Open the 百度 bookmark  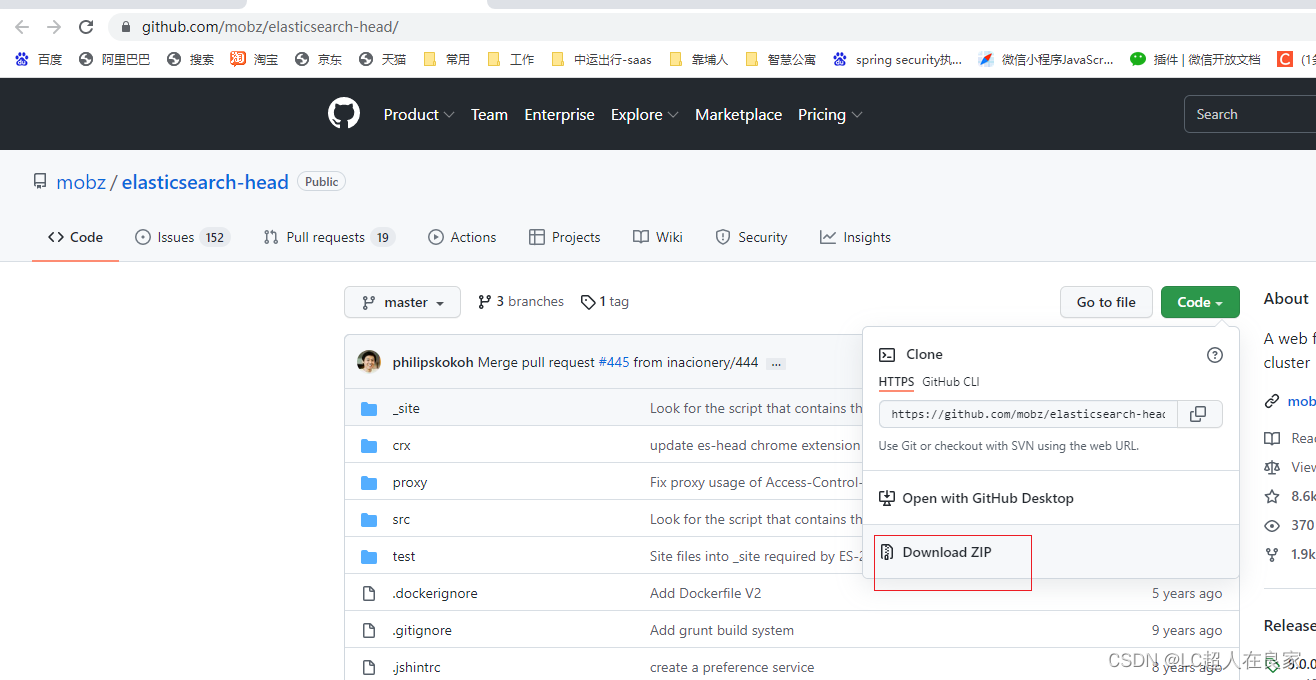[x=40, y=59]
